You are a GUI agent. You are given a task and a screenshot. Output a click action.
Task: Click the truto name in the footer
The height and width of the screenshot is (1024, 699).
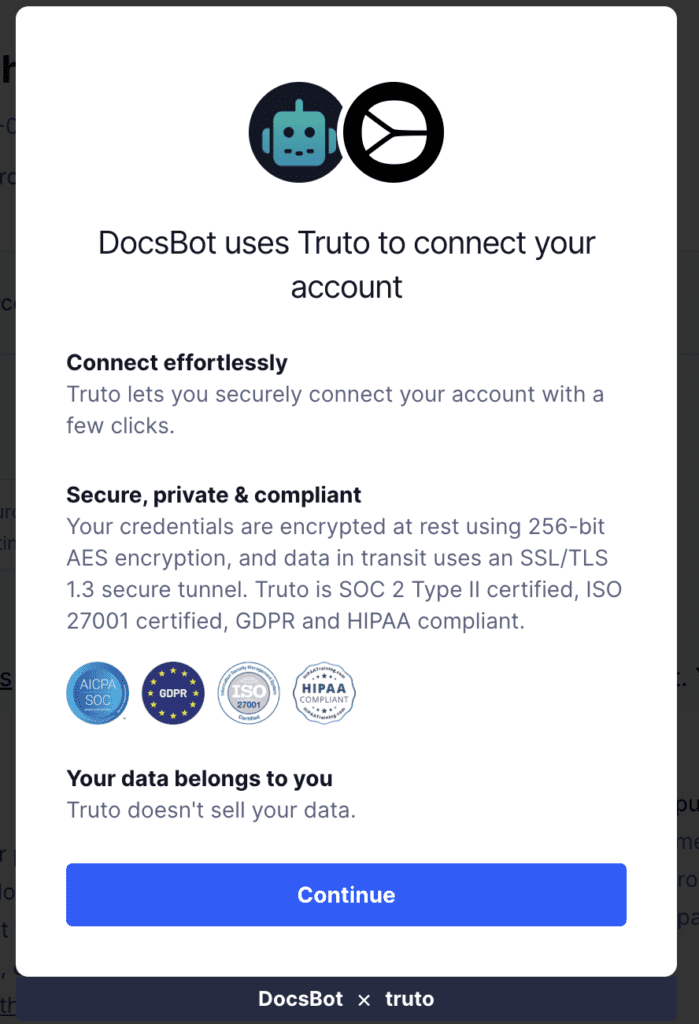coord(409,999)
